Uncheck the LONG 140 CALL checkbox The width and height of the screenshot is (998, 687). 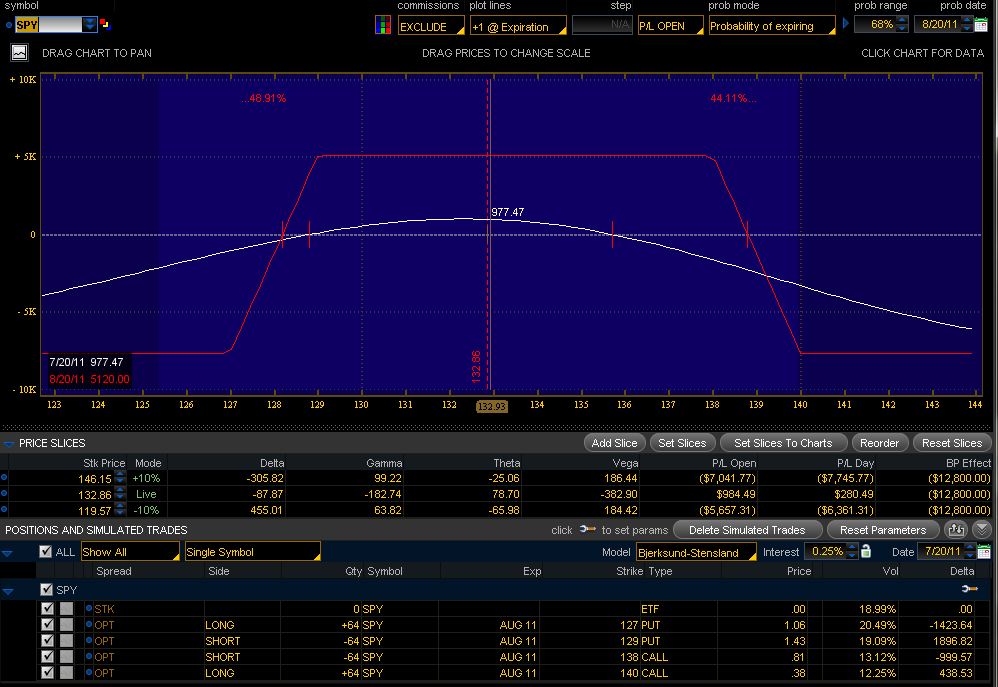[48, 672]
